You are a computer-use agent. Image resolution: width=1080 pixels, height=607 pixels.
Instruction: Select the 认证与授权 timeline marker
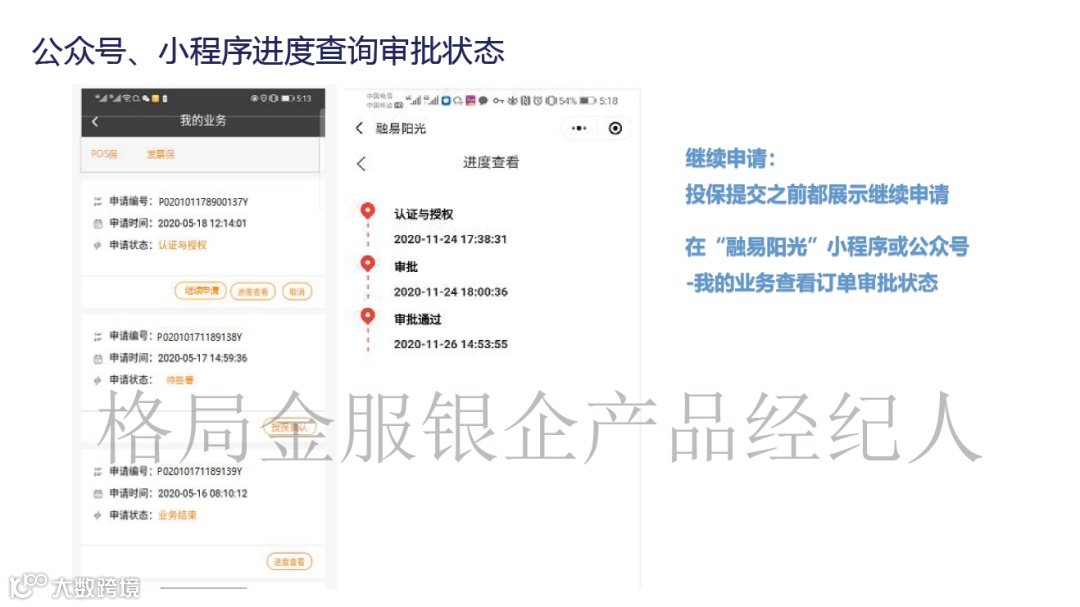[368, 211]
